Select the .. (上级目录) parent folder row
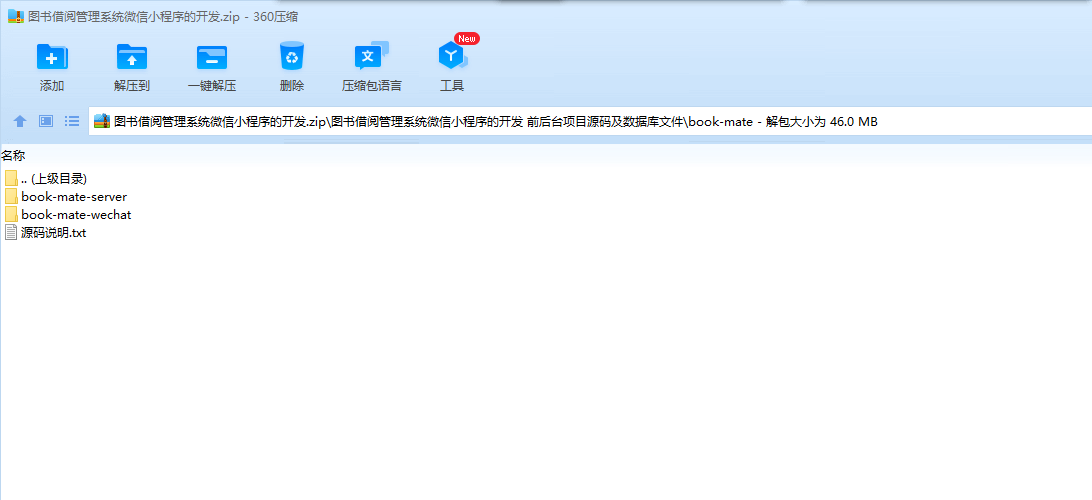1092x500 pixels. (46, 178)
